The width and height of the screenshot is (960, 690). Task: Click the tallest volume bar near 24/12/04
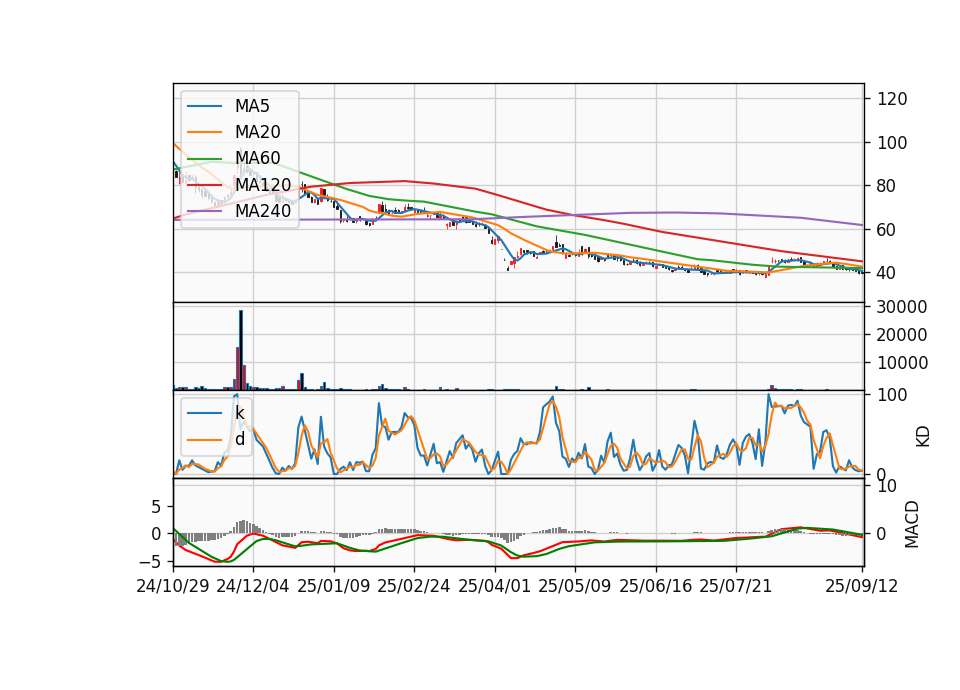[x=241, y=350]
